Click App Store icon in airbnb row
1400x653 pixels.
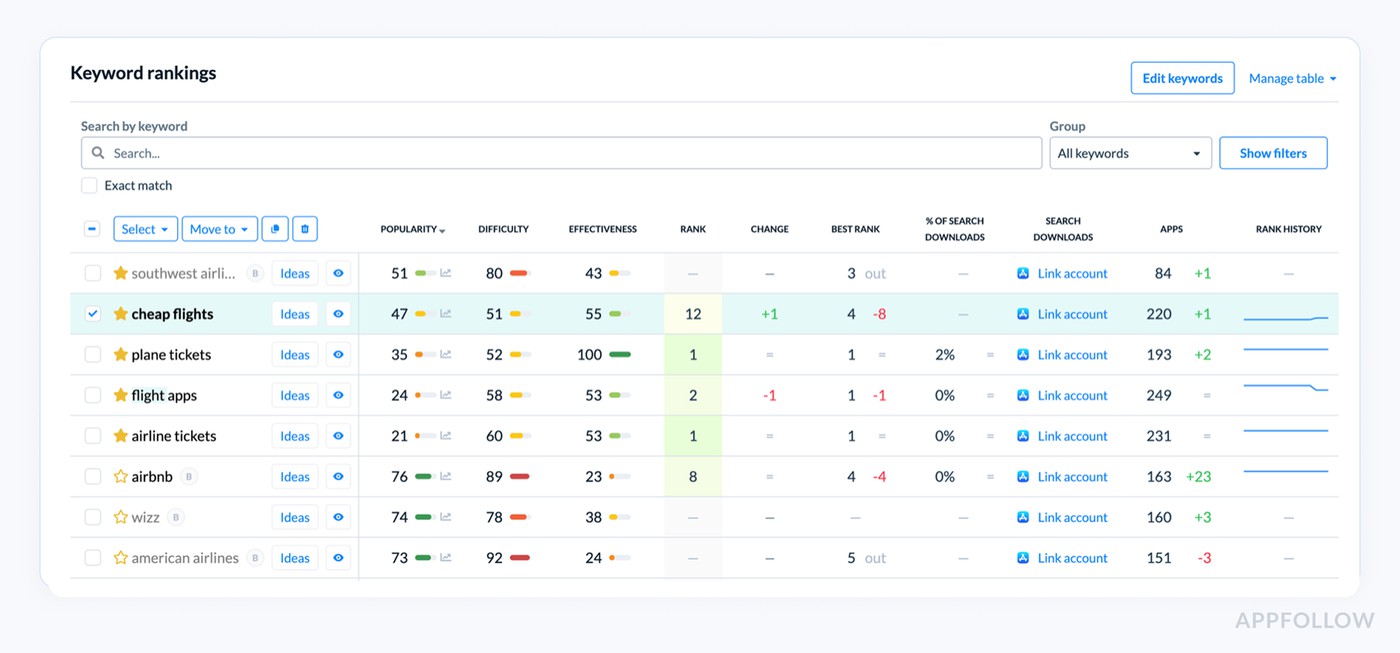pyautogui.click(x=1023, y=476)
